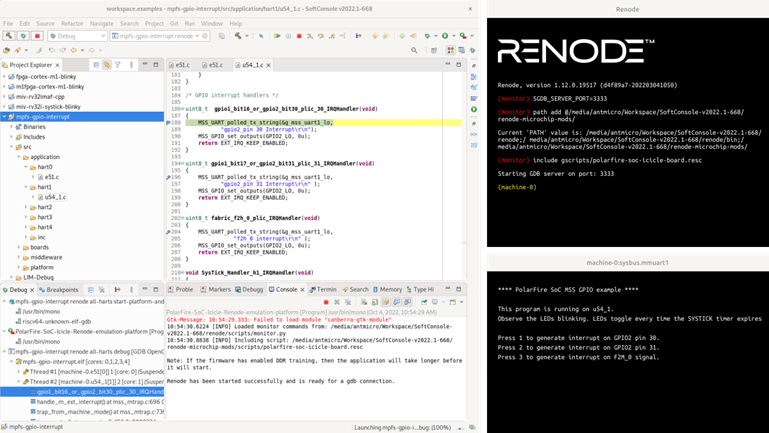Open Project Explorer view menu (three dots)
Screen dimensions: 769x433
tap(131, 65)
